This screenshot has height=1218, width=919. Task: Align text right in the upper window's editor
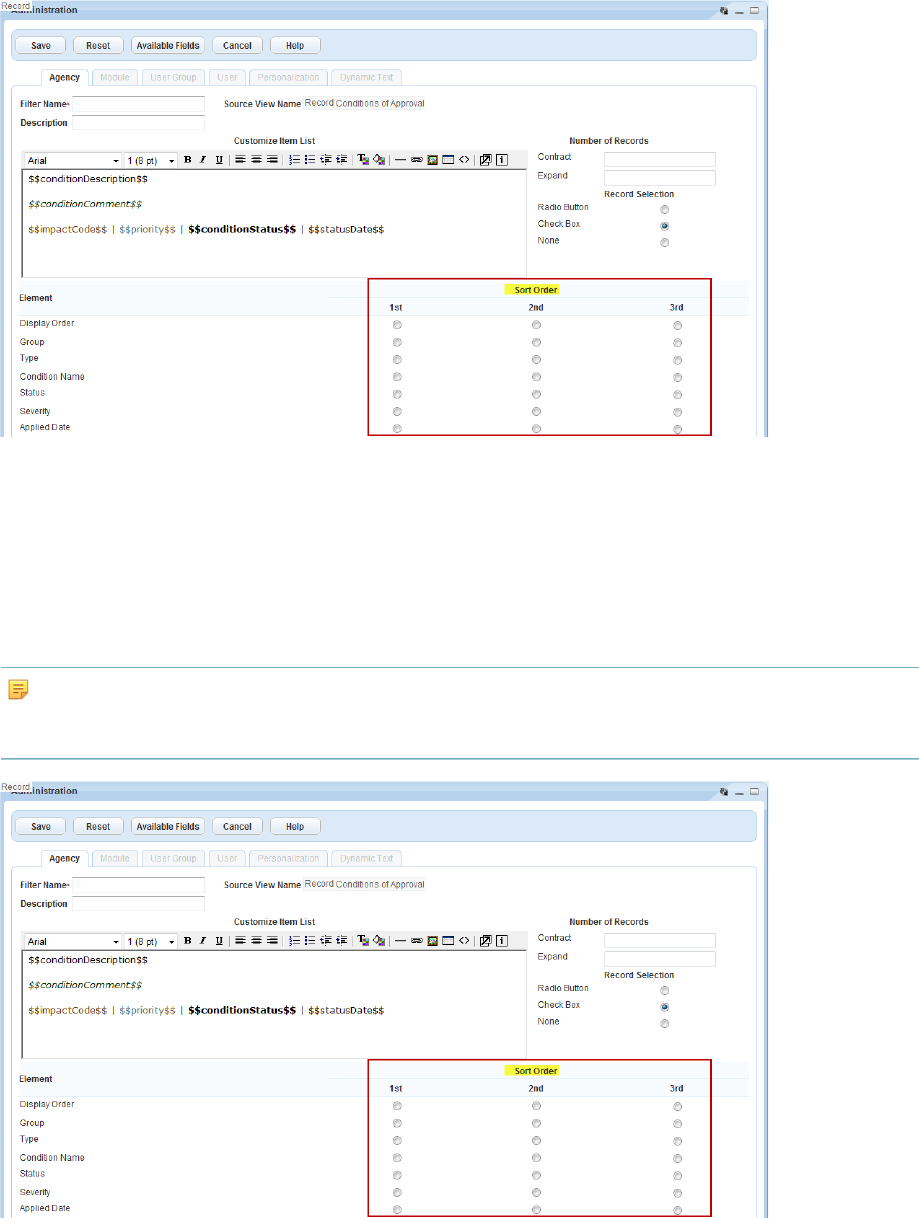[272, 160]
